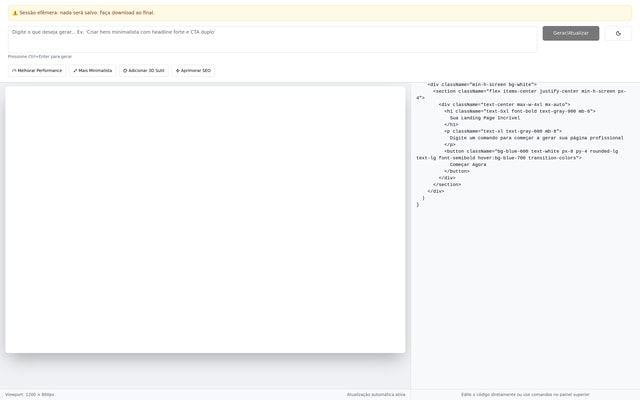This screenshot has height=400, width=640.
Task: Apply the Adicionar 3D Sutil preset
Action: pos(143,71)
